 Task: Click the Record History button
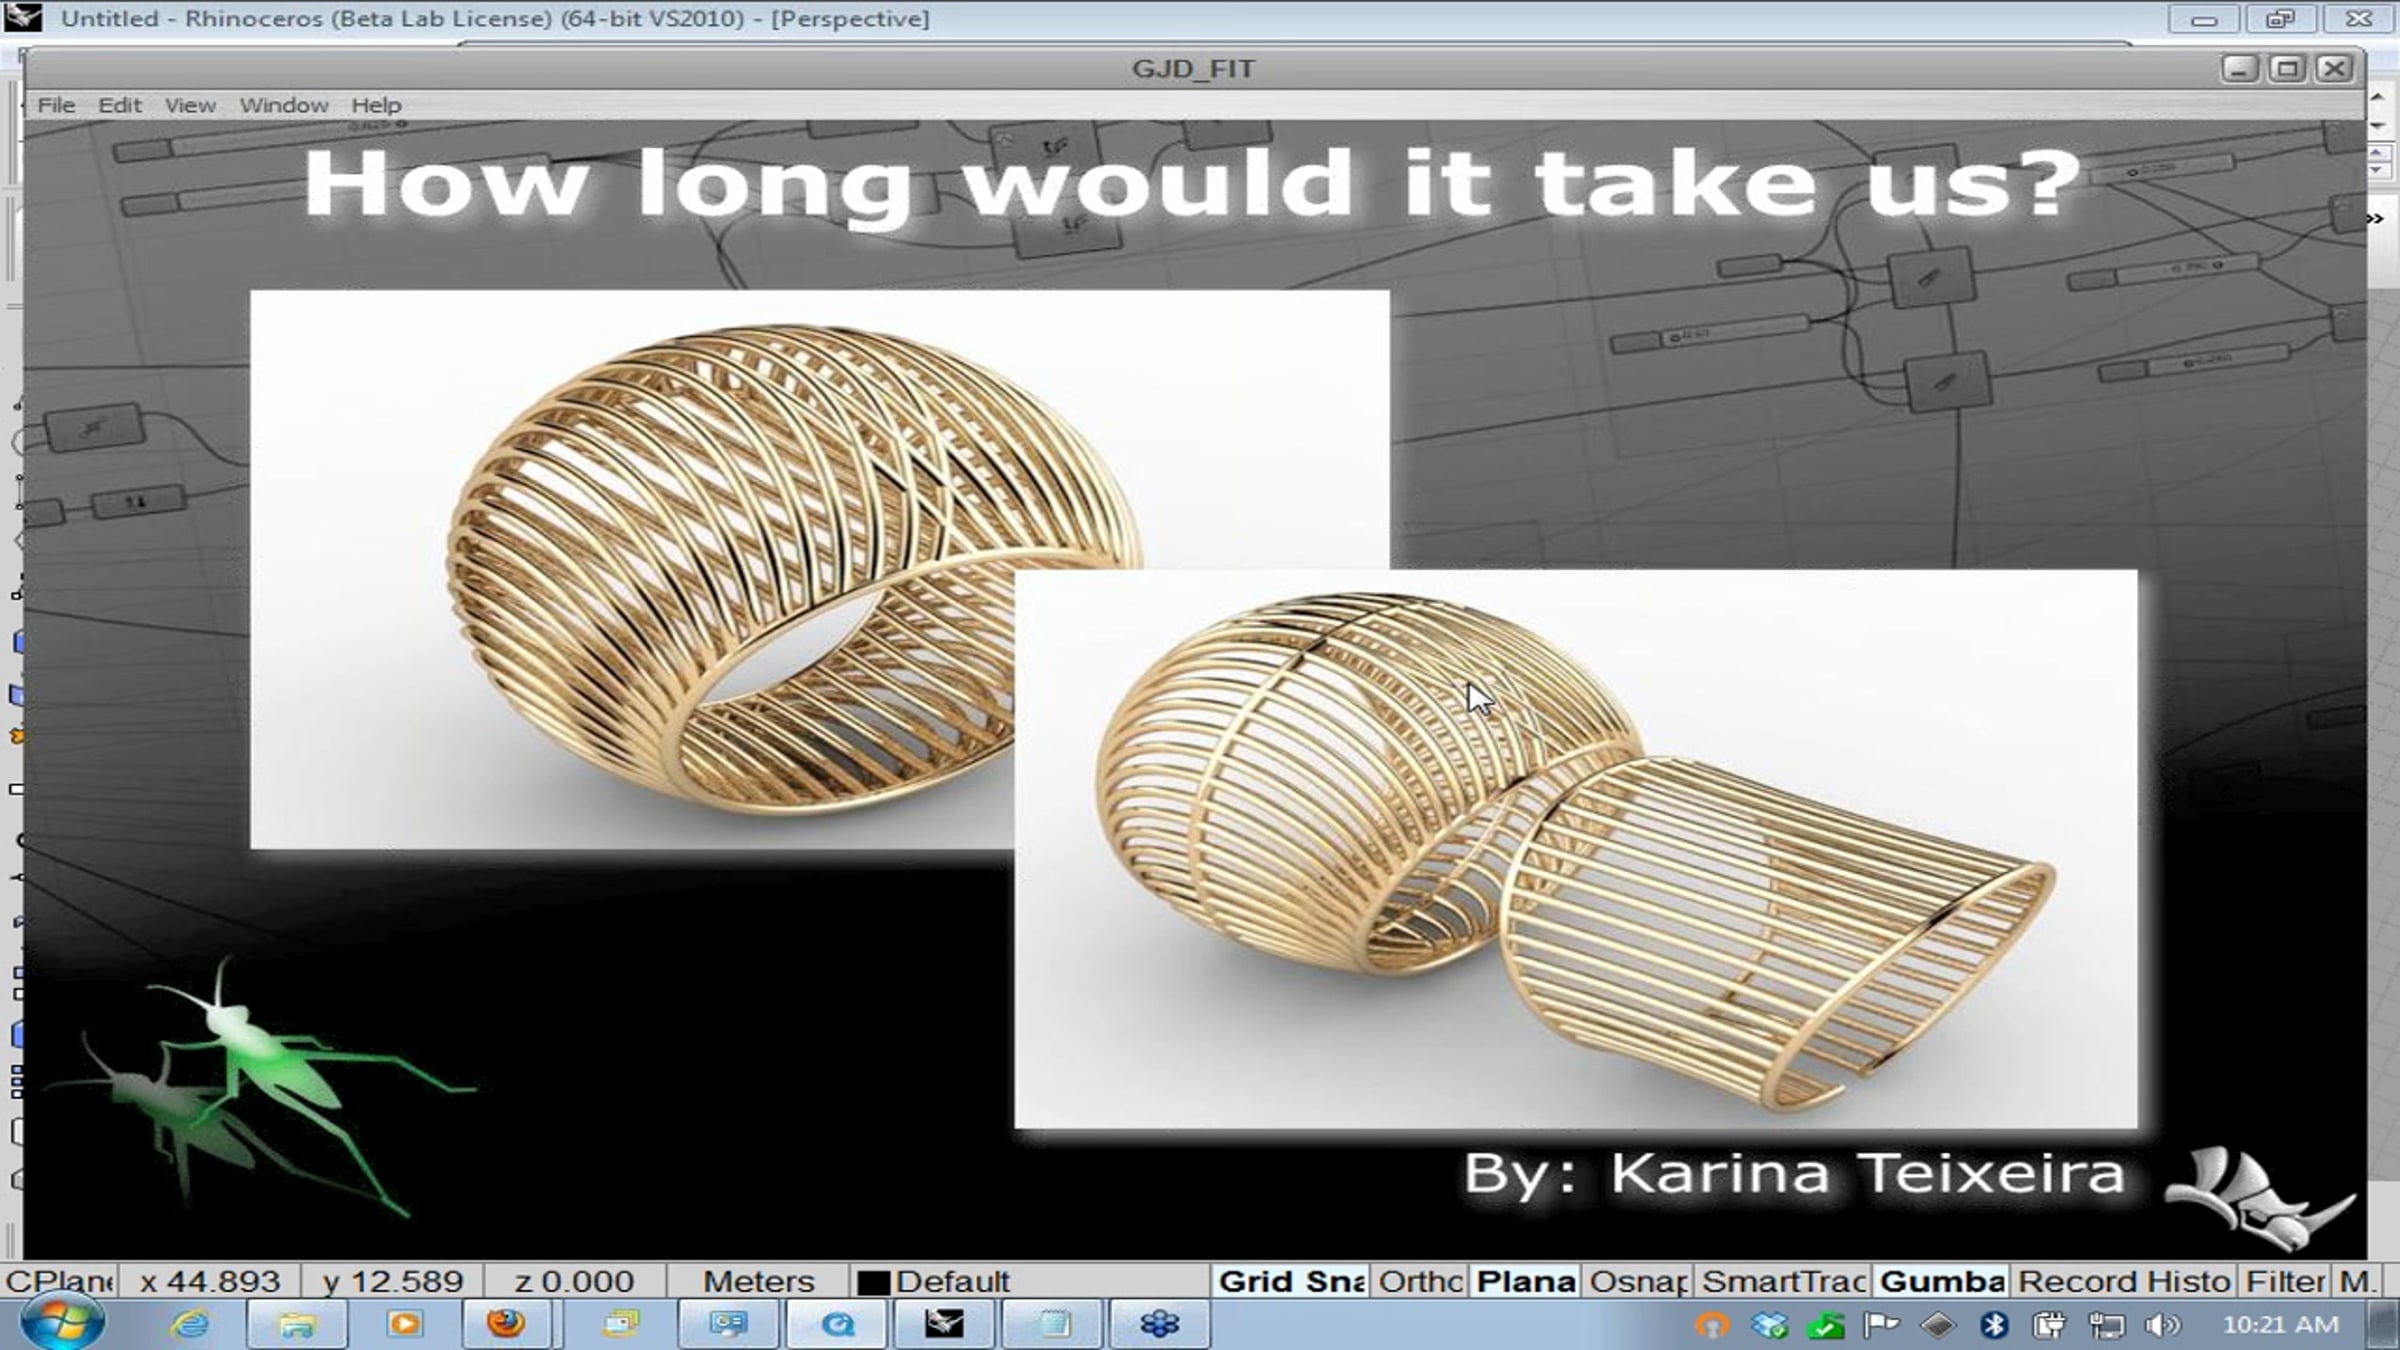coord(2124,1281)
